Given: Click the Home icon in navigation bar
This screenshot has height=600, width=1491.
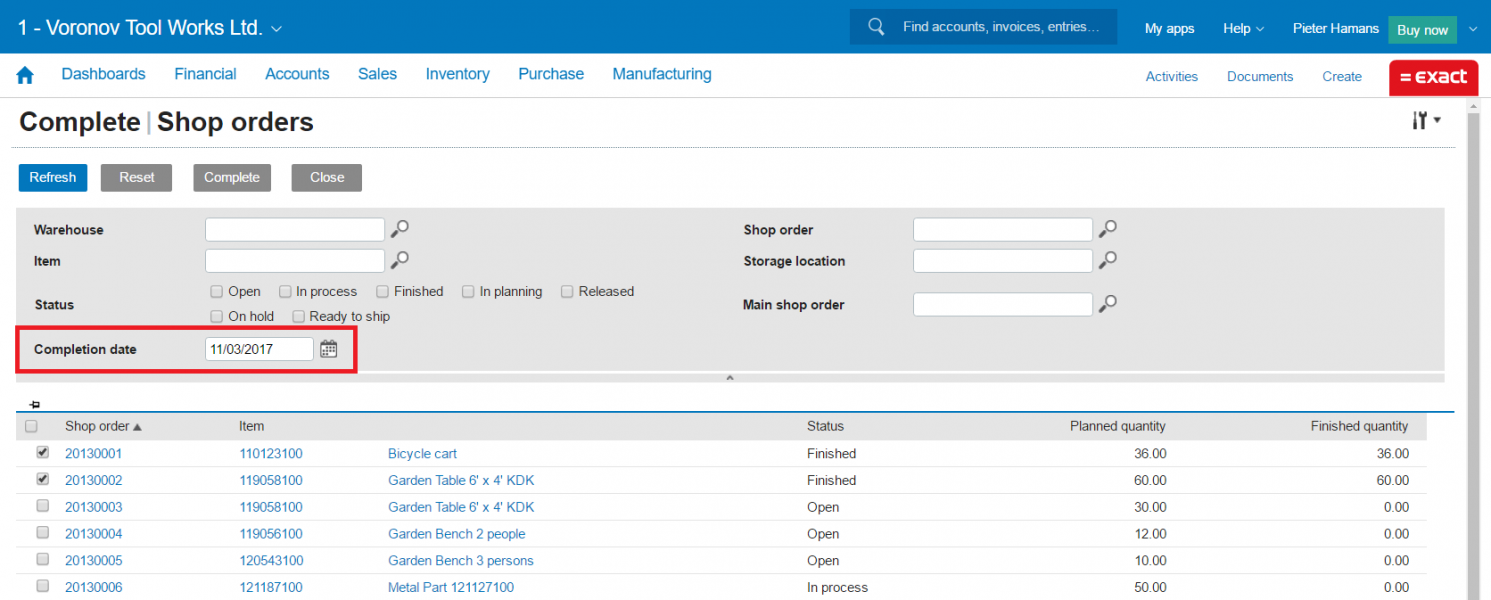Looking at the screenshot, I should (25, 75).
